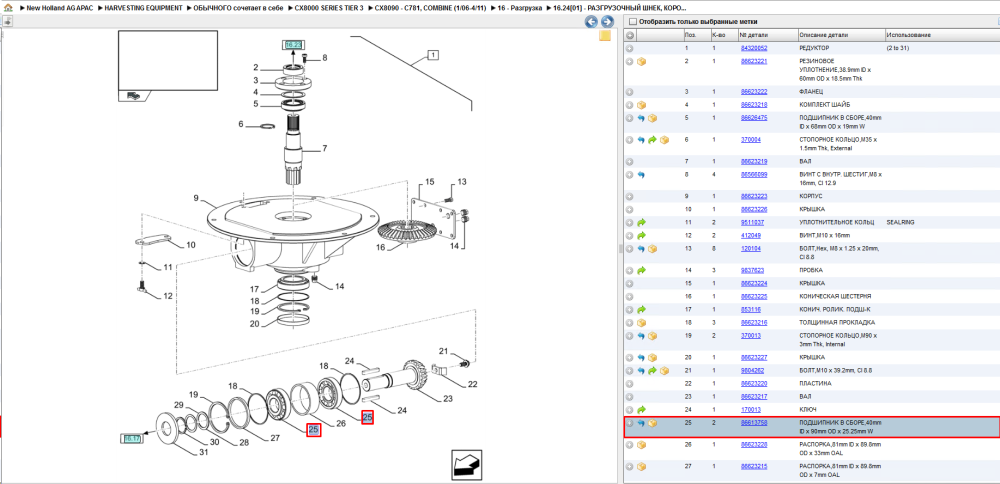The image size is (1000, 484).
Task: Click callout number 1 box in diagram
Action: 432,55
